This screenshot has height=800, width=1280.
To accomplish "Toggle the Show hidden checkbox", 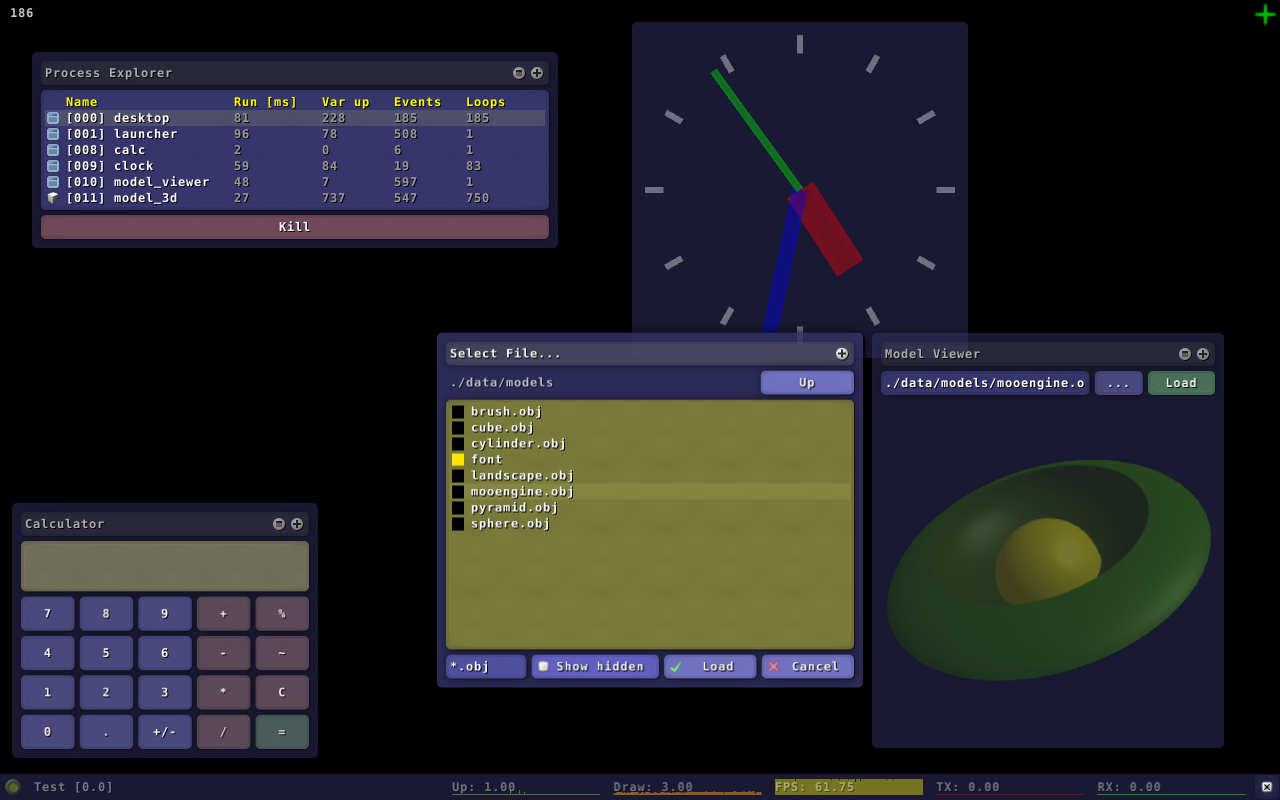I will [x=544, y=666].
